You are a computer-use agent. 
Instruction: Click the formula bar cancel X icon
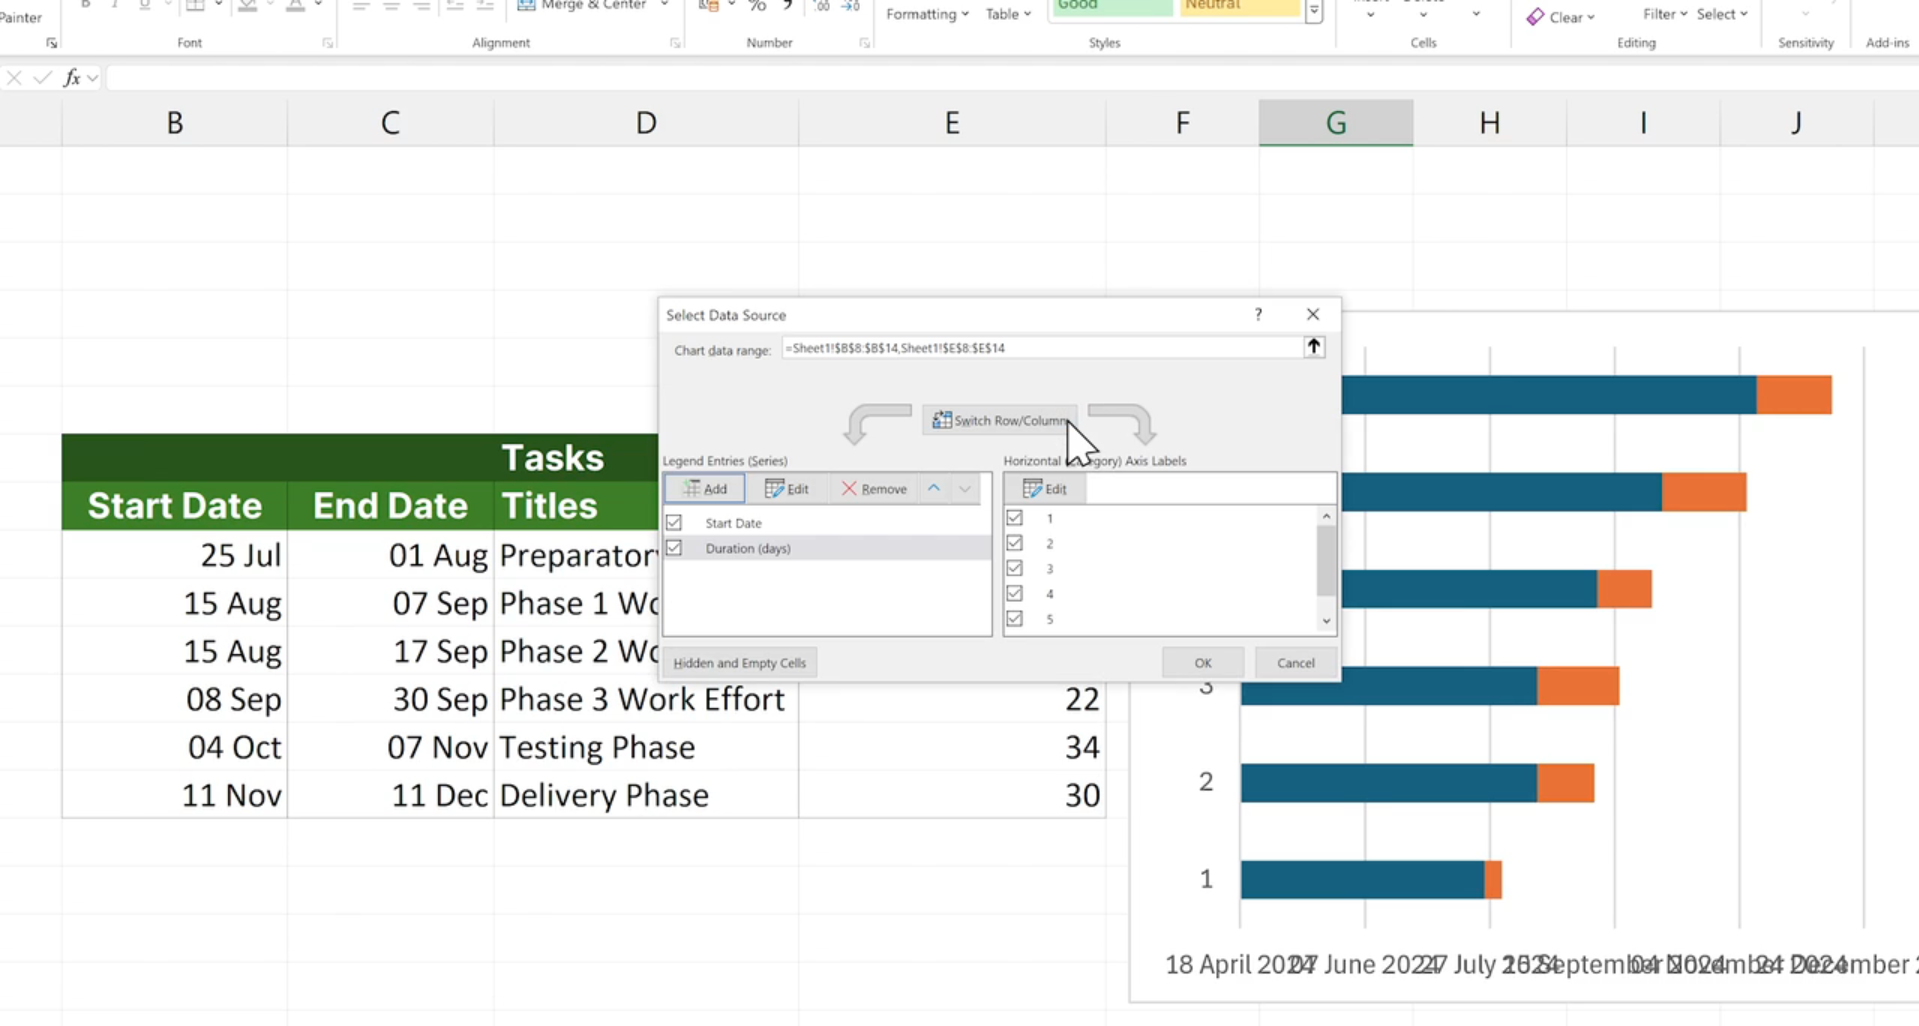(x=14, y=78)
